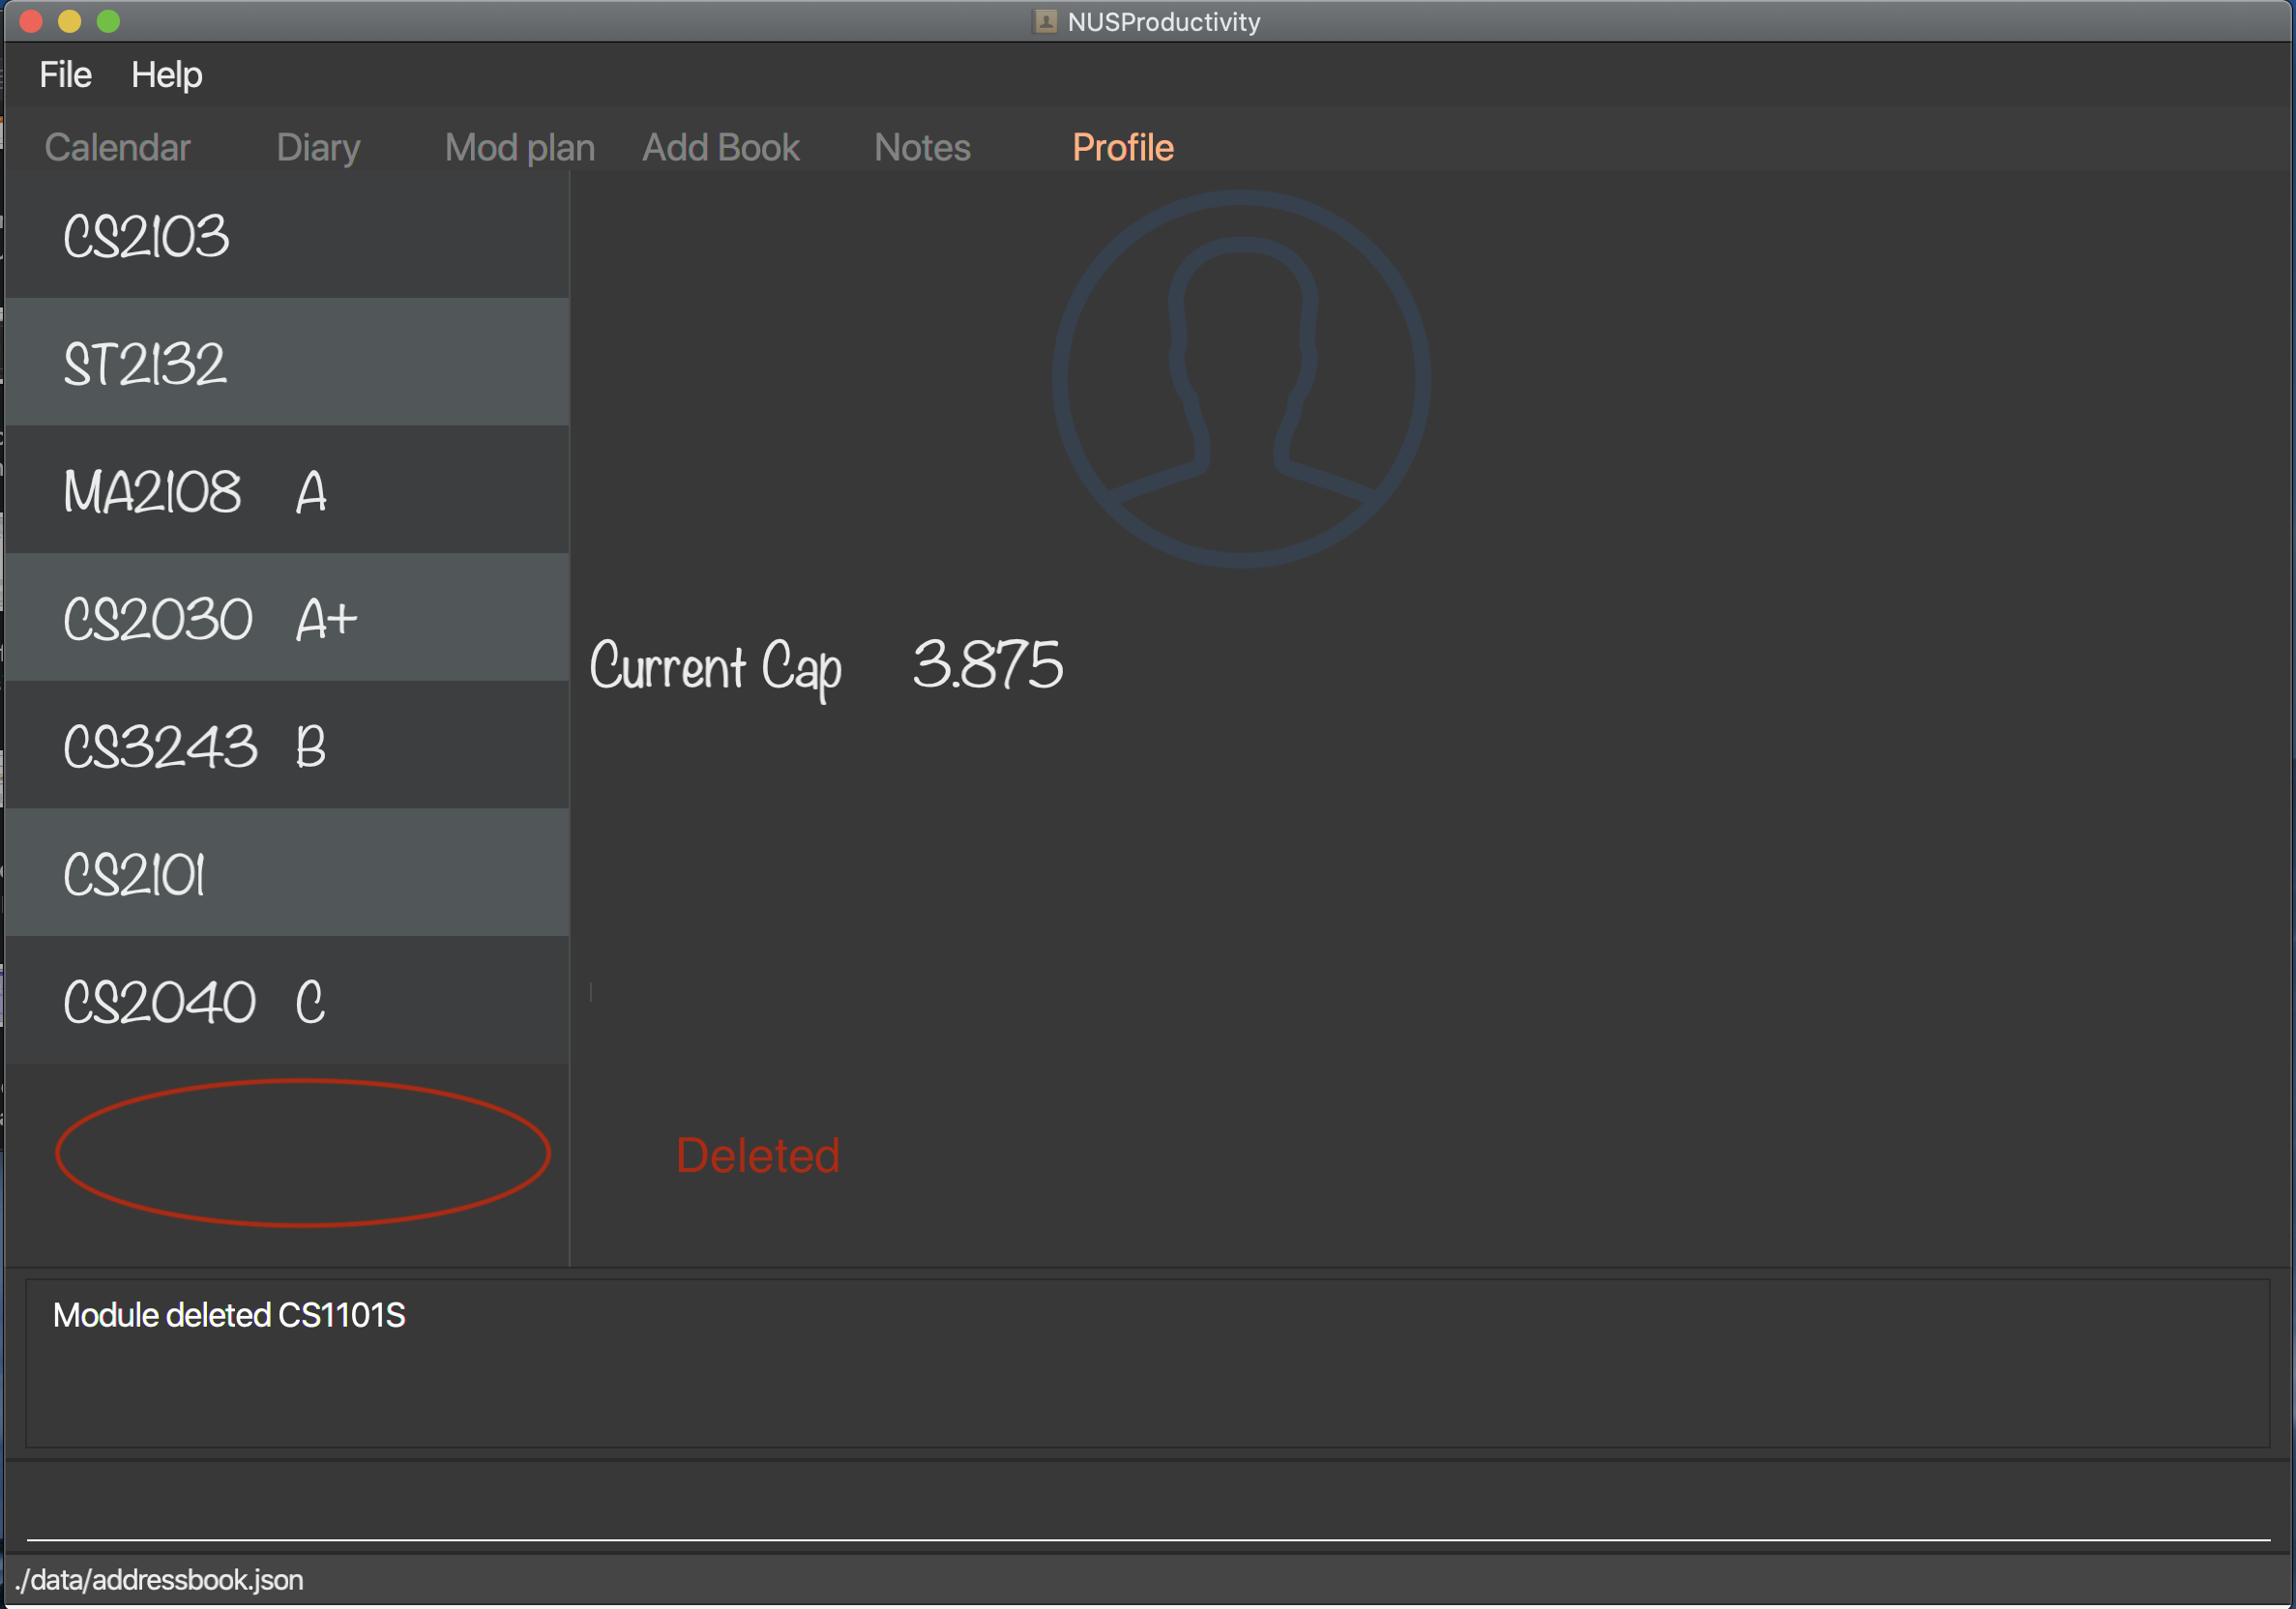
Task: Select the CS2040 module with grade C
Action: [287, 1000]
